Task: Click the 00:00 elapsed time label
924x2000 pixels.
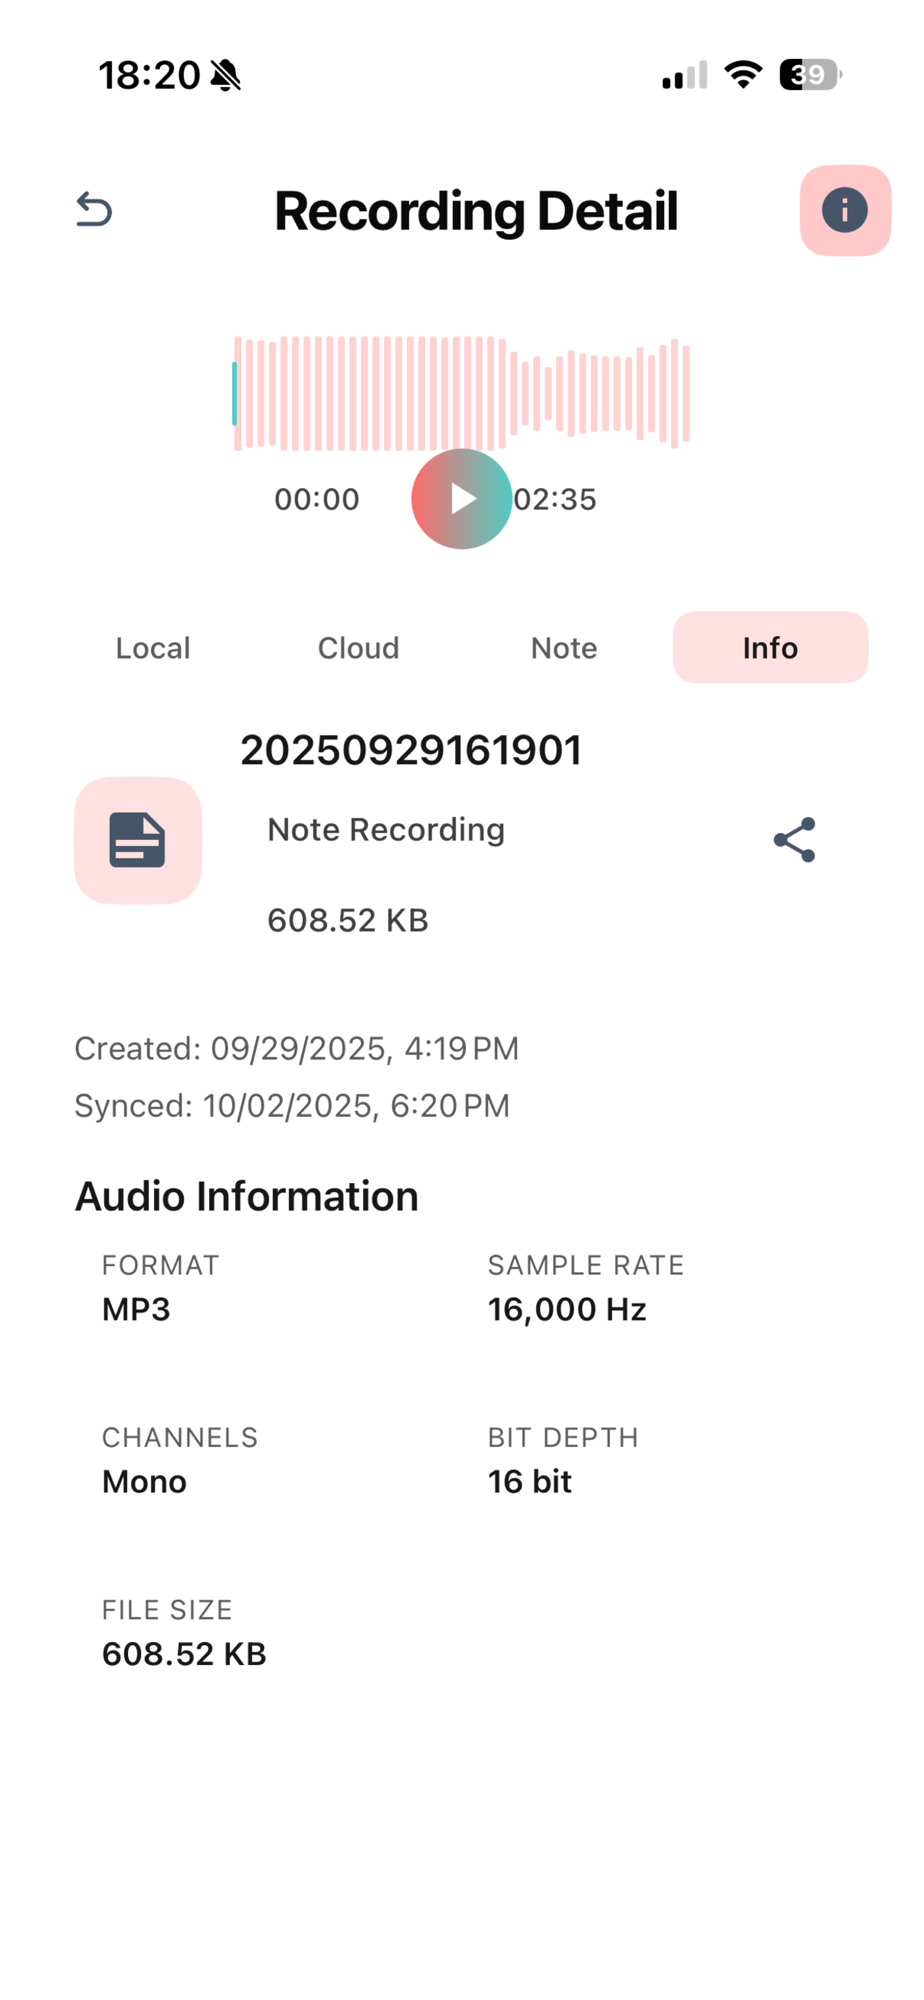Action: tap(317, 499)
